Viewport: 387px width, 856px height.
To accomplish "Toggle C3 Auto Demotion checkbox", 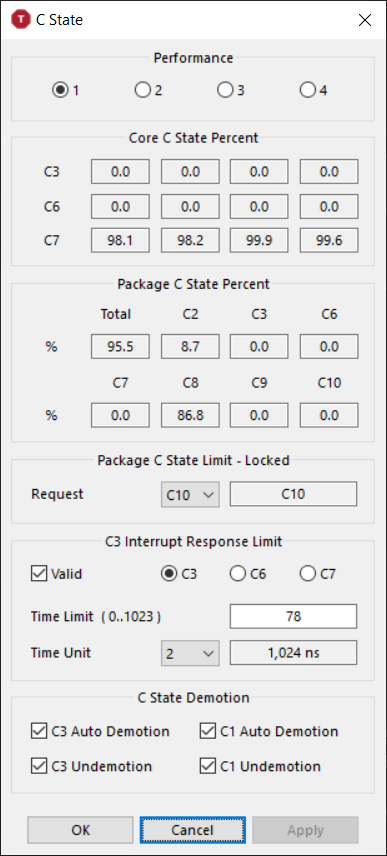I will 39,731.
